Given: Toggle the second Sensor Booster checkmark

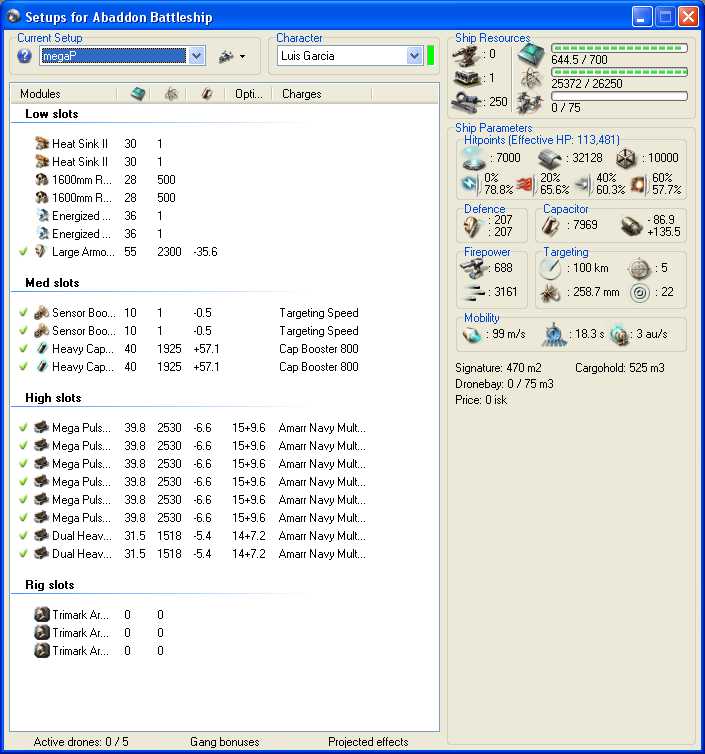Looking at the screenshot, I should point(23,331).
